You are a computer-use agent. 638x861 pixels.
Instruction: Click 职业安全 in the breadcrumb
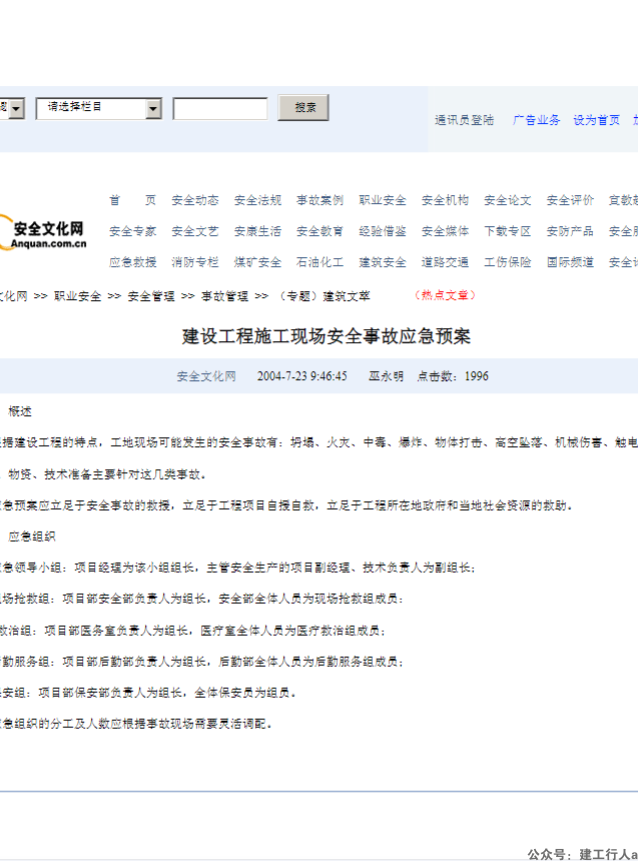coord(77,297)
